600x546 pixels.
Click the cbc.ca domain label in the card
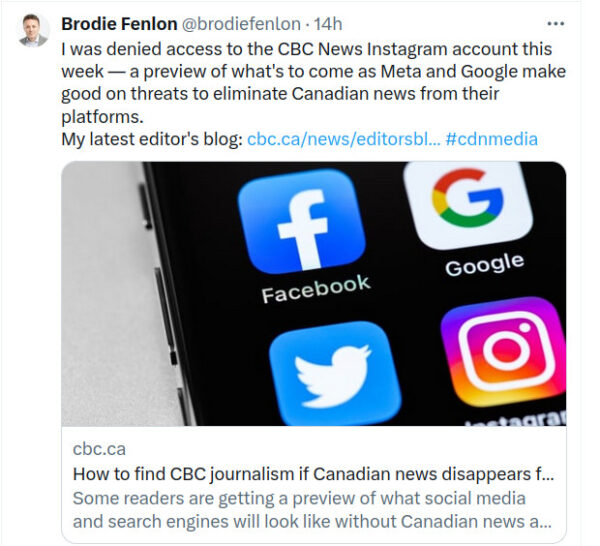coord(99,449)
